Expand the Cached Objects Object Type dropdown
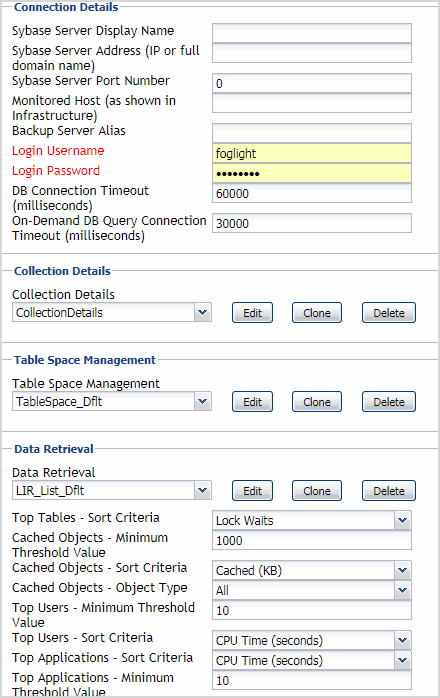Image resolution: width=440 pixels, height=698 pixels. pos(312,590)
